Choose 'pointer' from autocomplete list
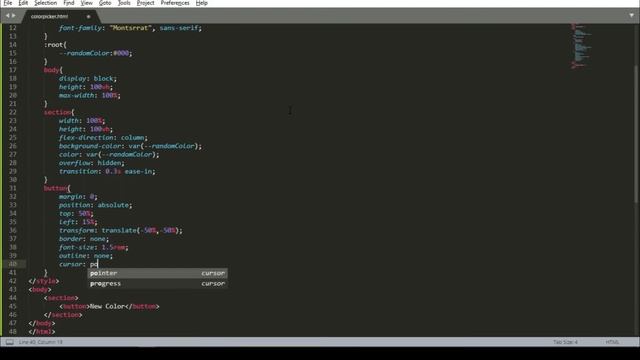 click(158, 273)
